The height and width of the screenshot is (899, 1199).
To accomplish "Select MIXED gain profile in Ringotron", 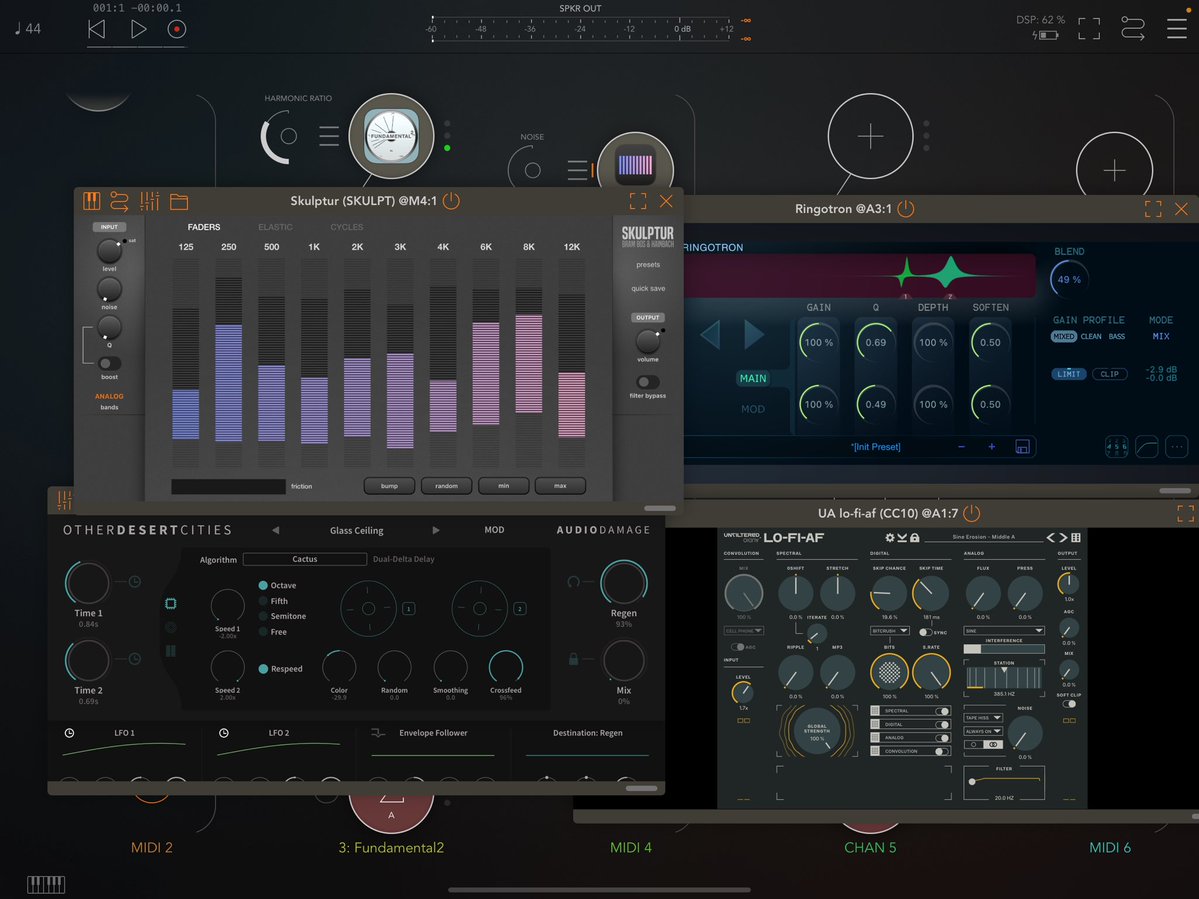I will pyautogui.click(x=1064, y=336).
